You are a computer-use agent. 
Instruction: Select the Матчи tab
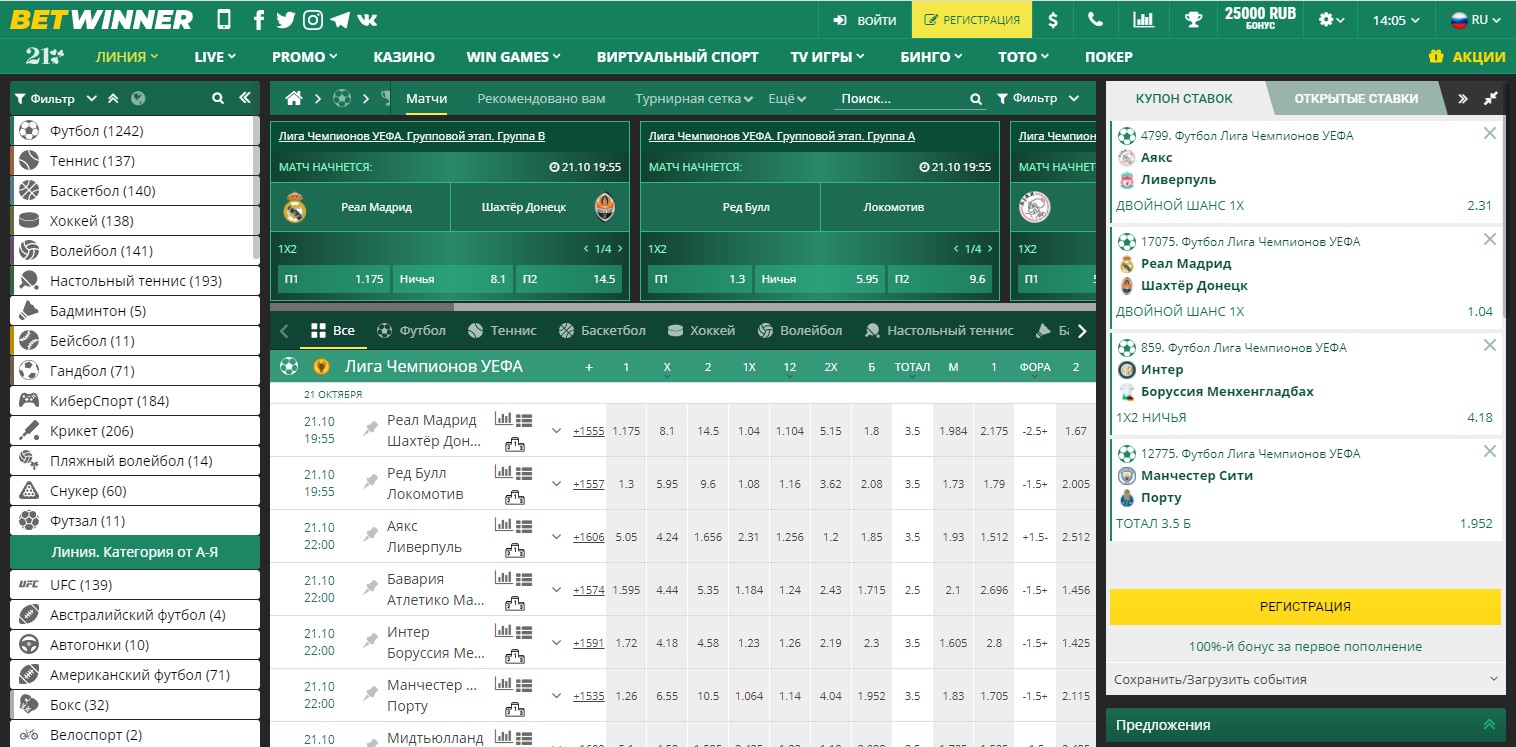click(427, 98)
